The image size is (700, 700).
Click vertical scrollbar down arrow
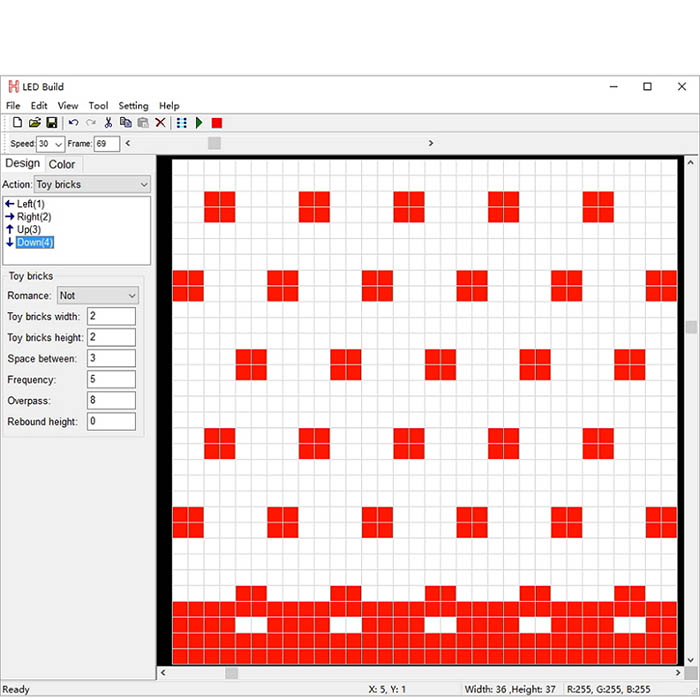pos(691,660)
